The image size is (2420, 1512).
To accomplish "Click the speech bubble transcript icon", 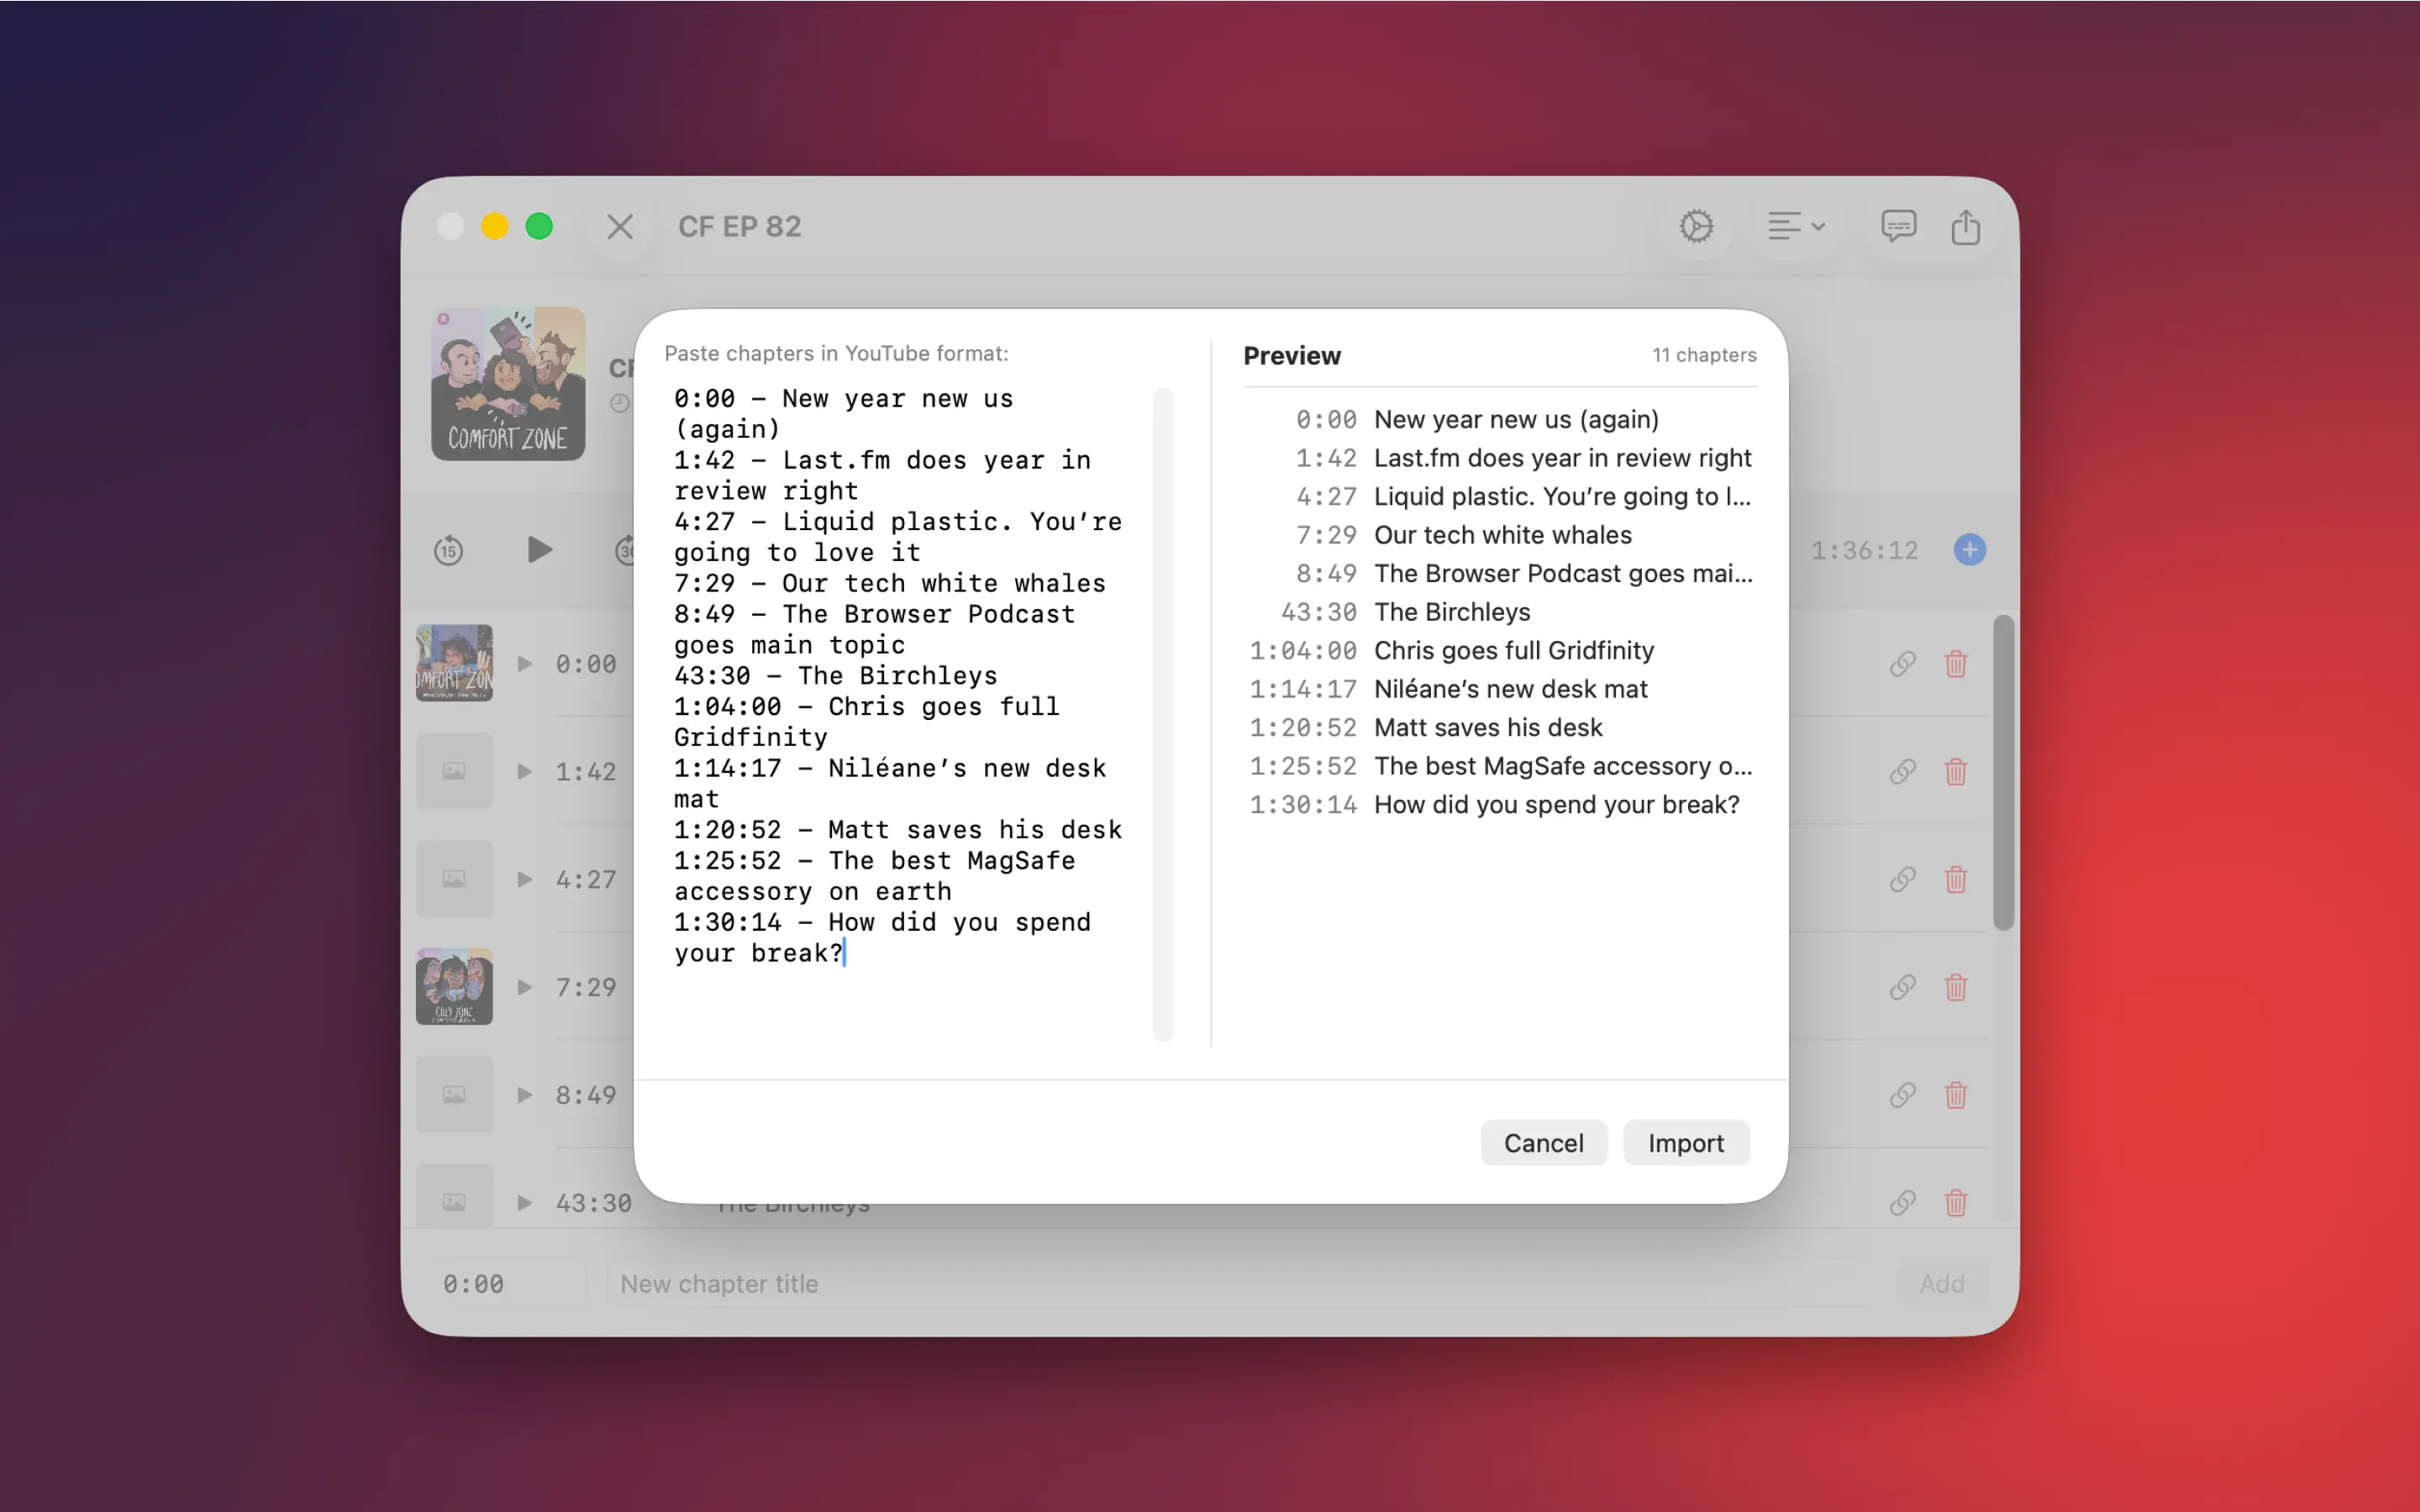I will (1897, 226).
